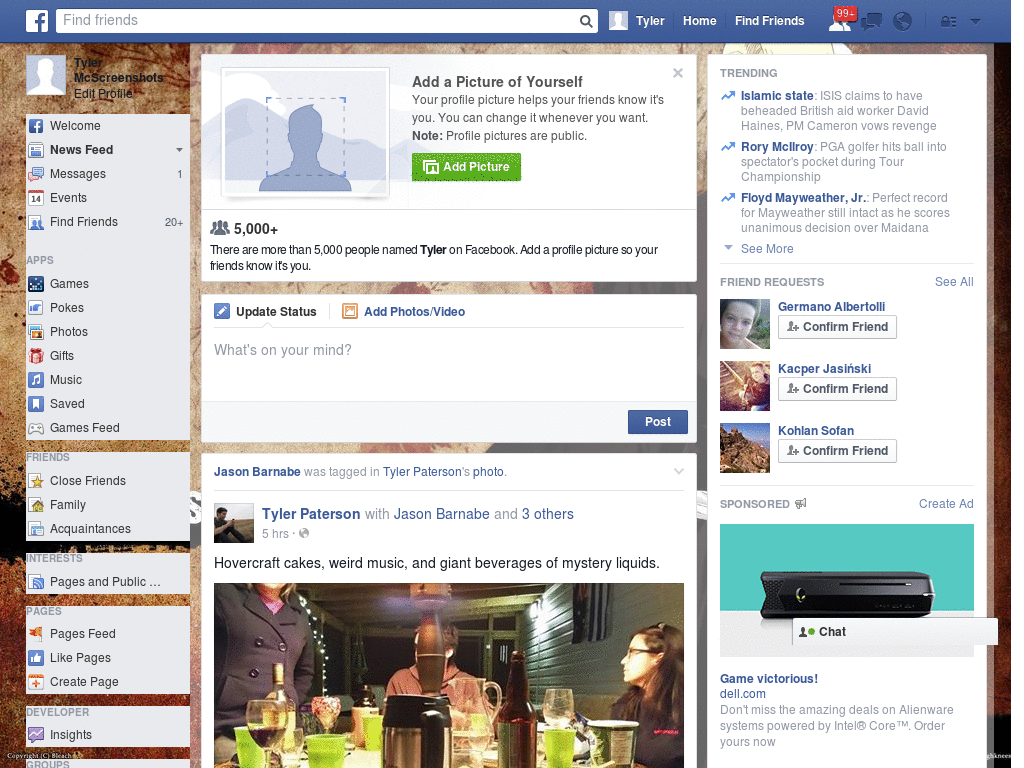Open the Floyd Mayweather, Jr. trending topic

click(803, 198)
